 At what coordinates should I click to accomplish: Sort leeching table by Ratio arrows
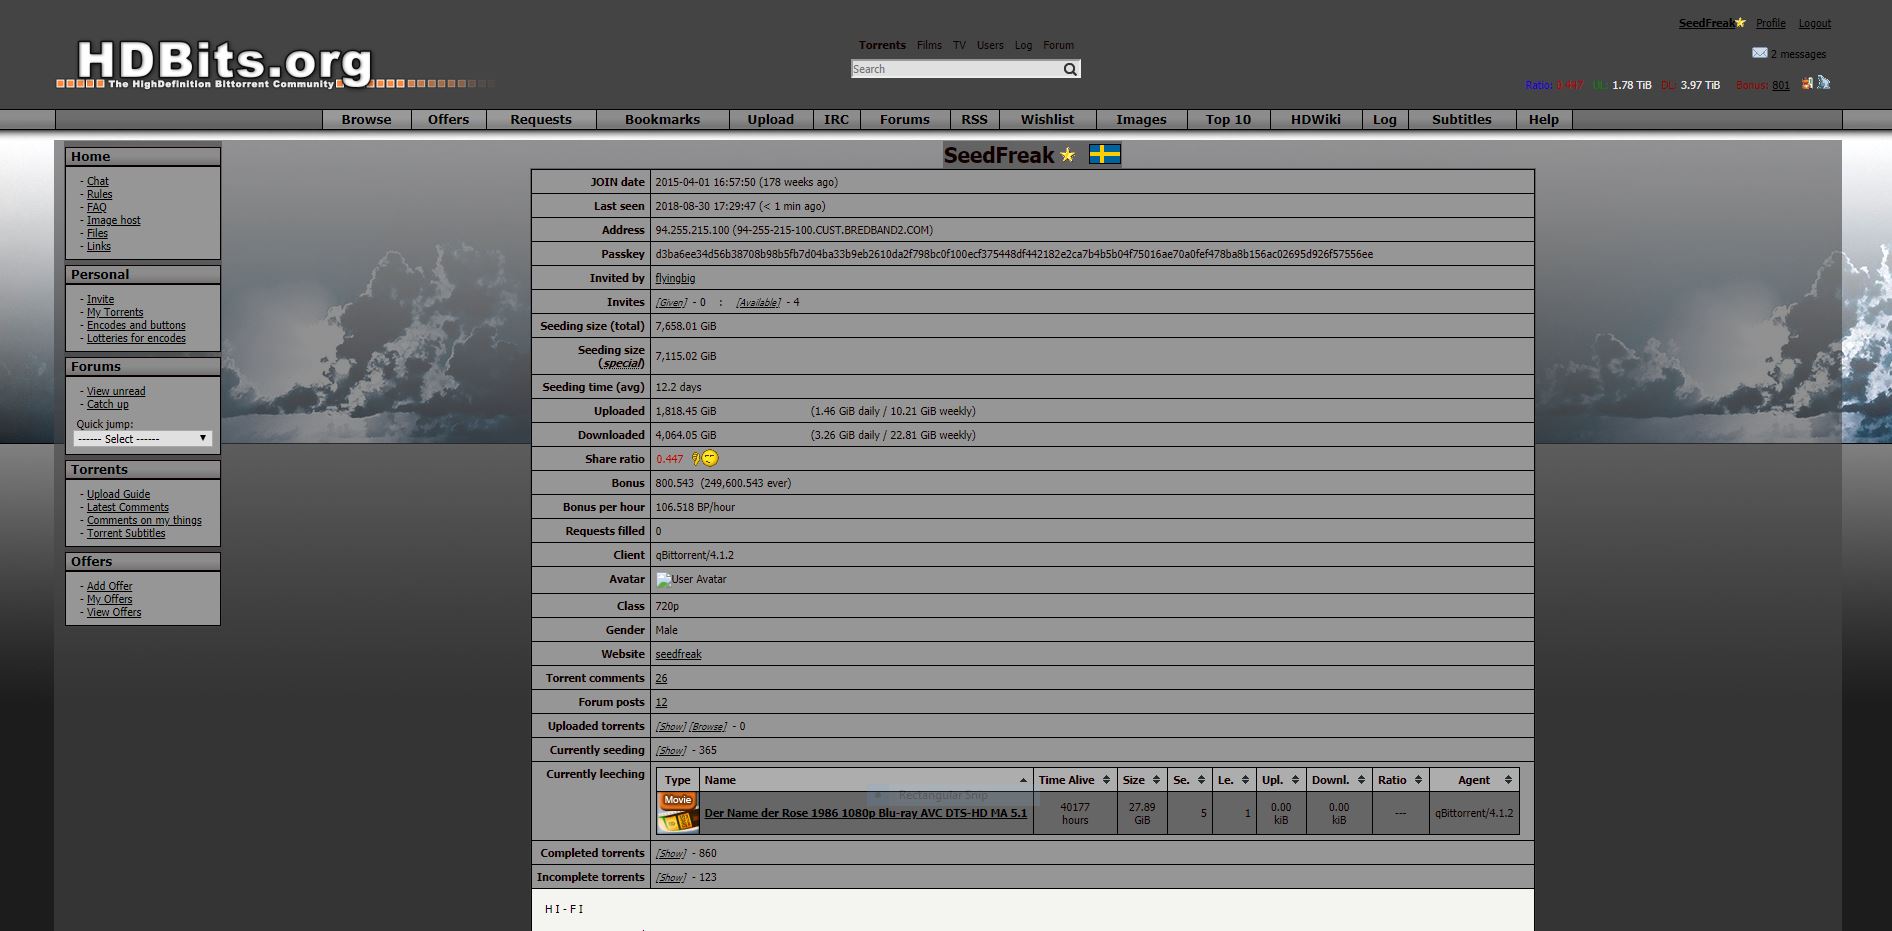click(x=1418, y=780)
